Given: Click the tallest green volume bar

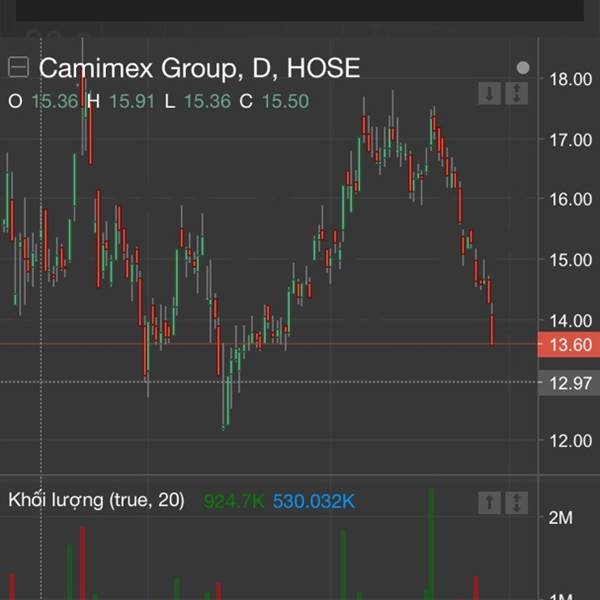Looking at the screenshot, I should click(431, 543).
